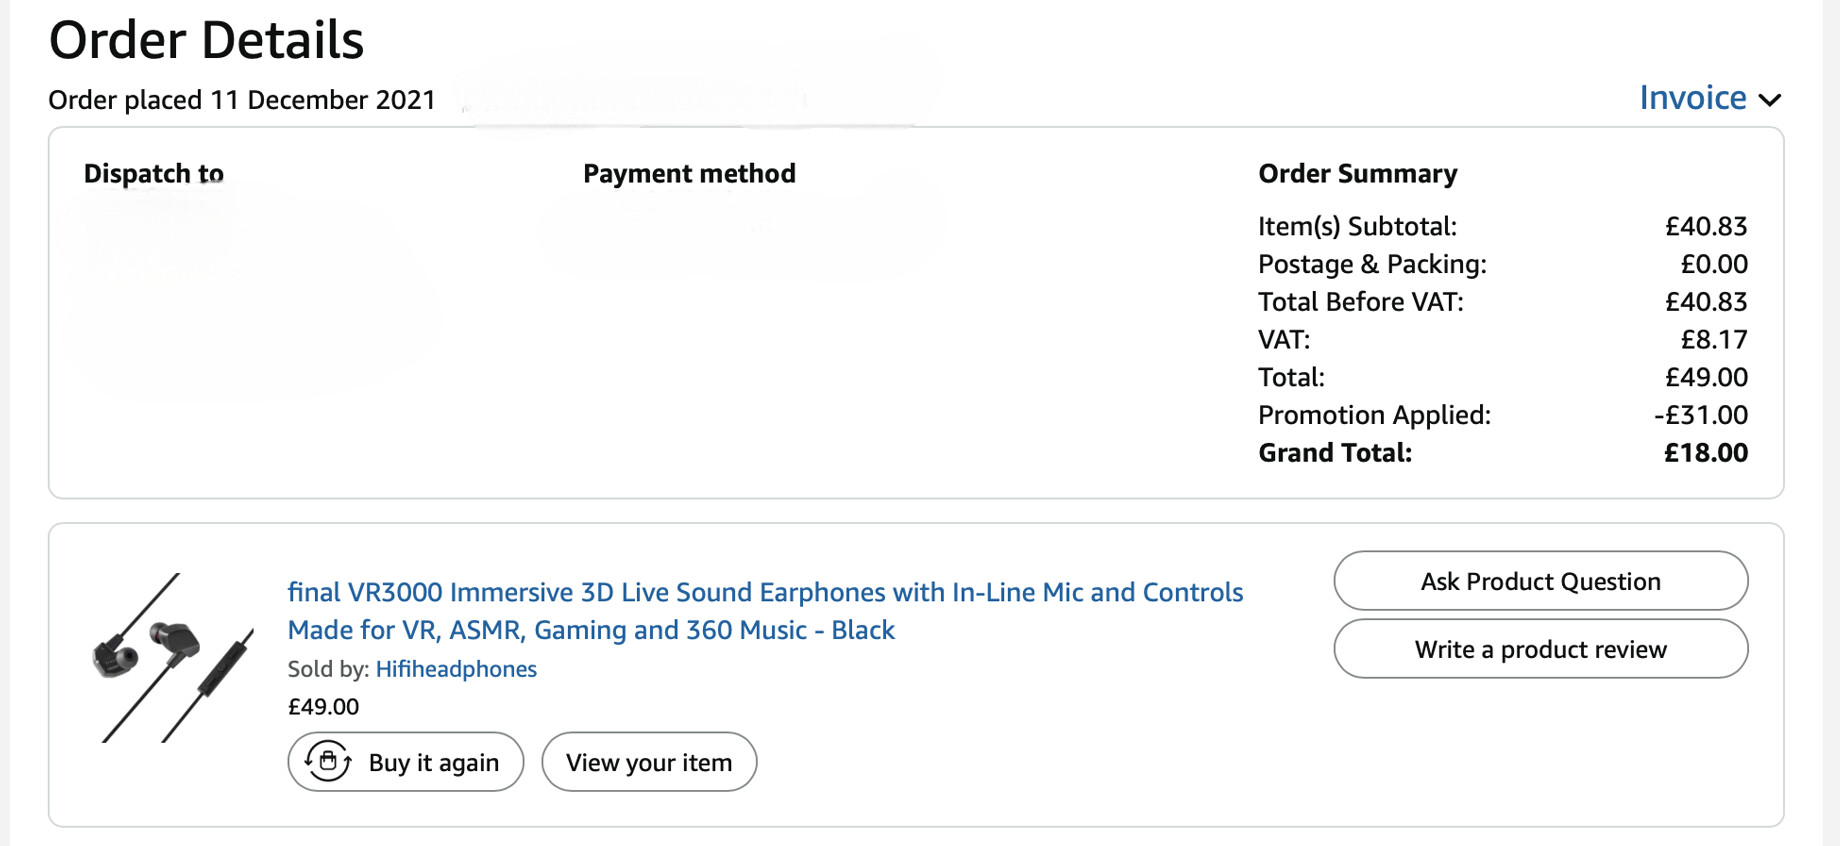Click the VAT amount £8.17
The image size is (1840, 846).
pos(1713,340)
